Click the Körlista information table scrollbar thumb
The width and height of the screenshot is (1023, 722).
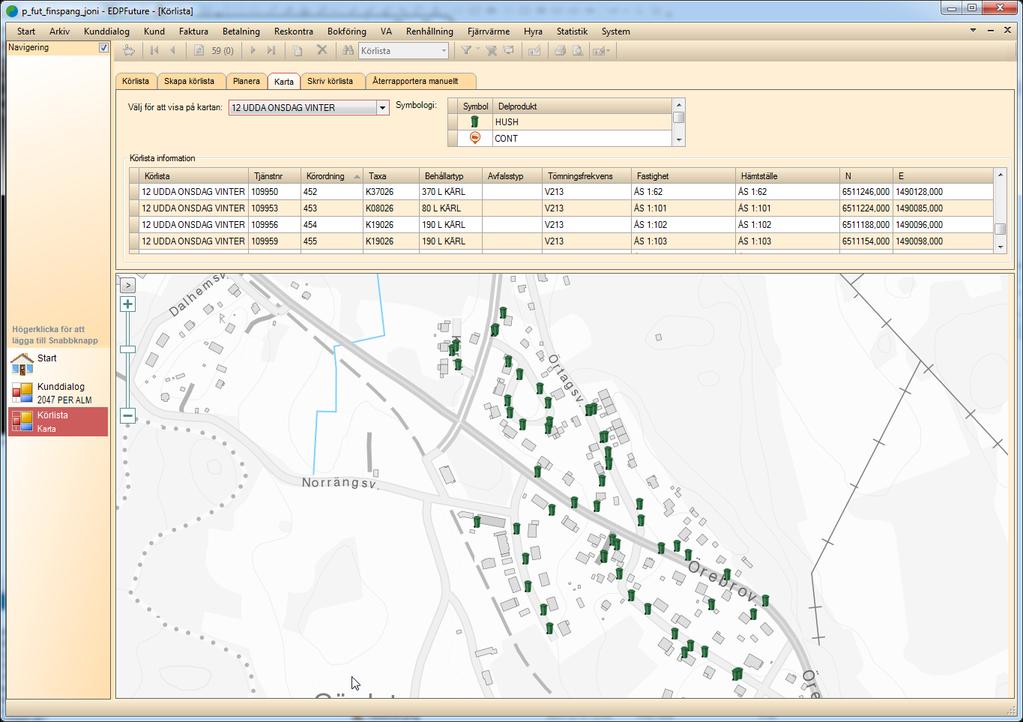[1000, 228]
